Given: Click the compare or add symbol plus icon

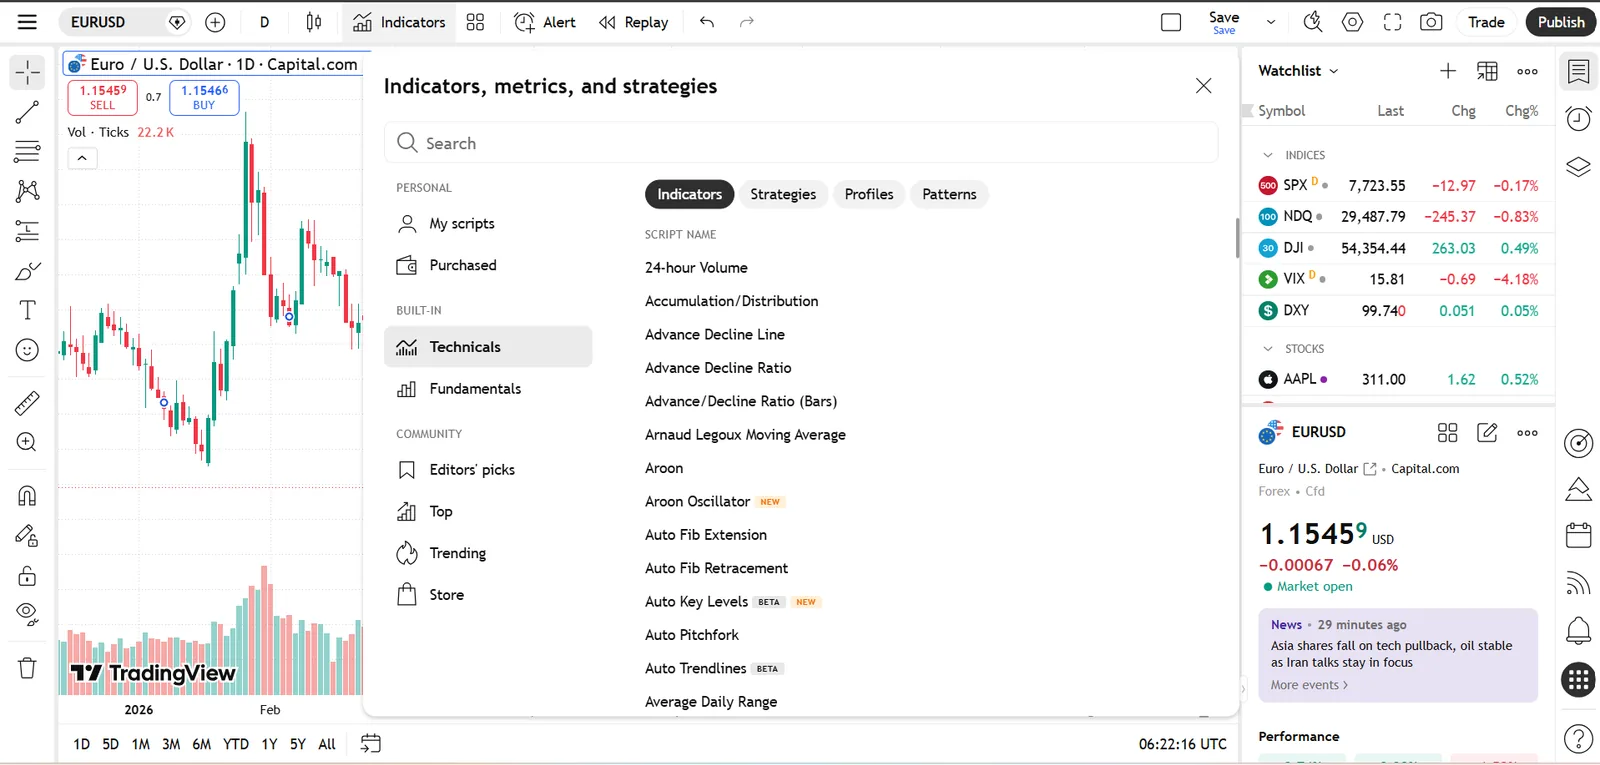Looking at the screenshot, I should 215,22.
